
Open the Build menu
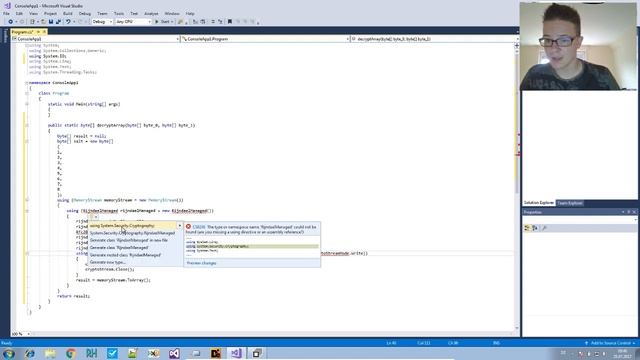68,13
